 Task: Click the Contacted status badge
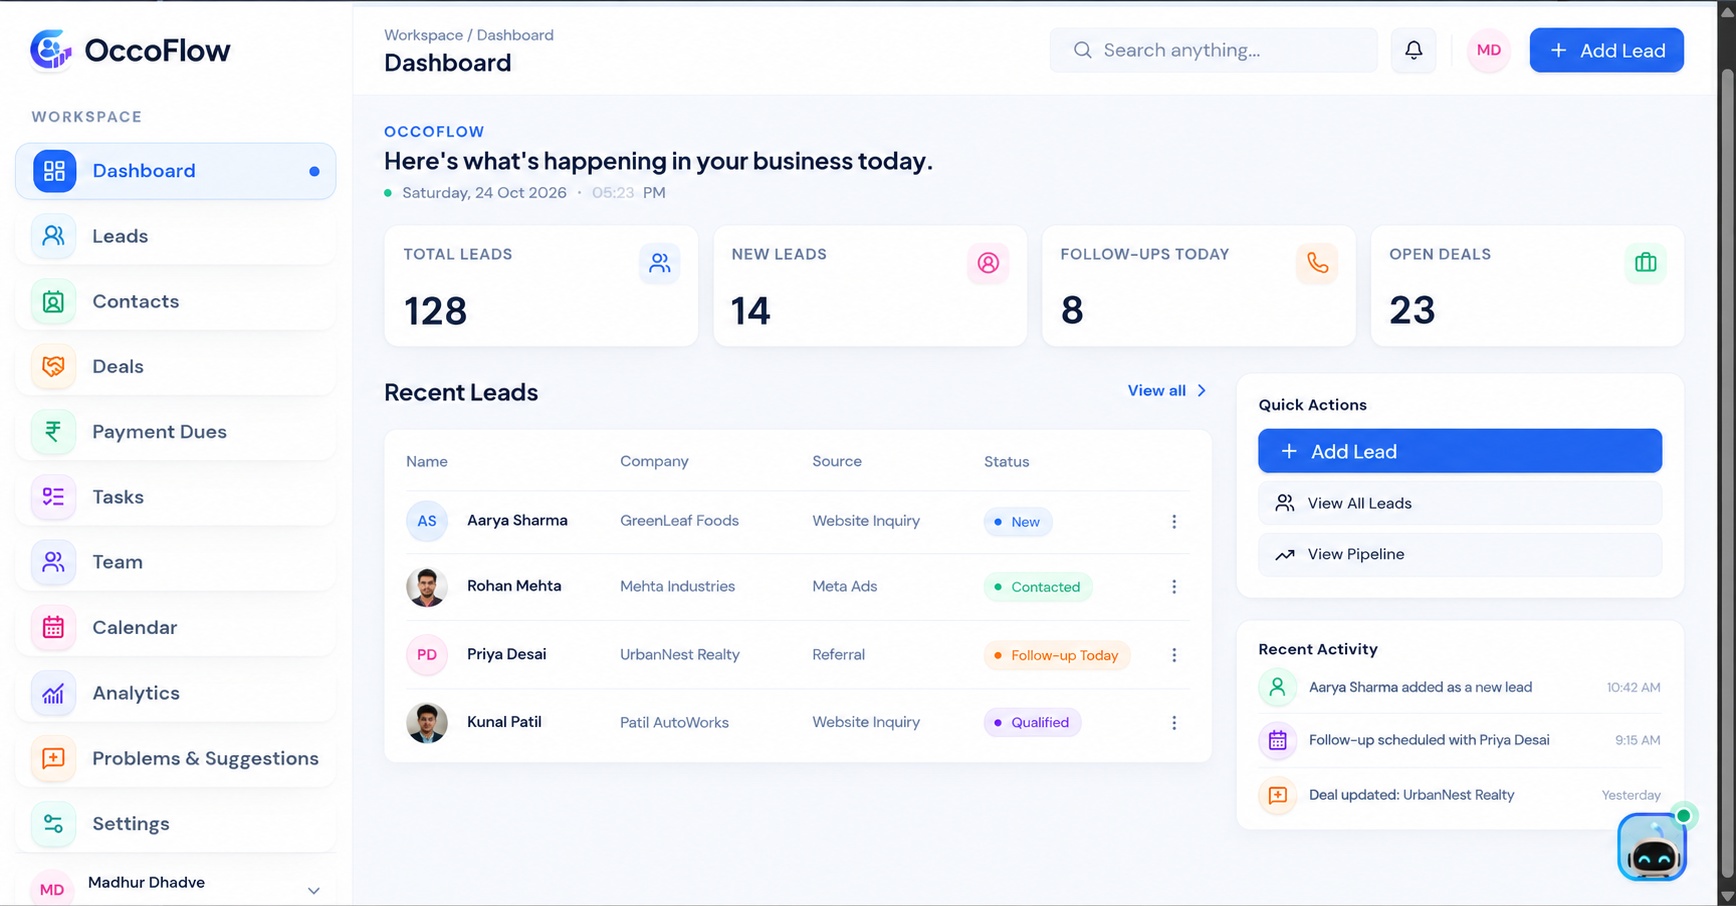coord(1037,587)
